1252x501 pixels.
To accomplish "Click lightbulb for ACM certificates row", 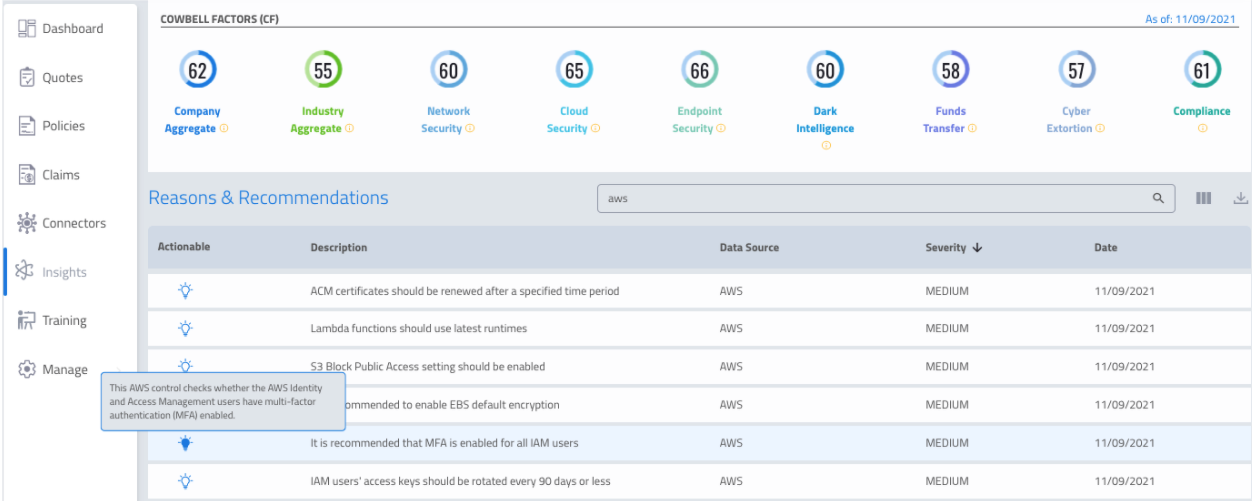I will (185, 291).
